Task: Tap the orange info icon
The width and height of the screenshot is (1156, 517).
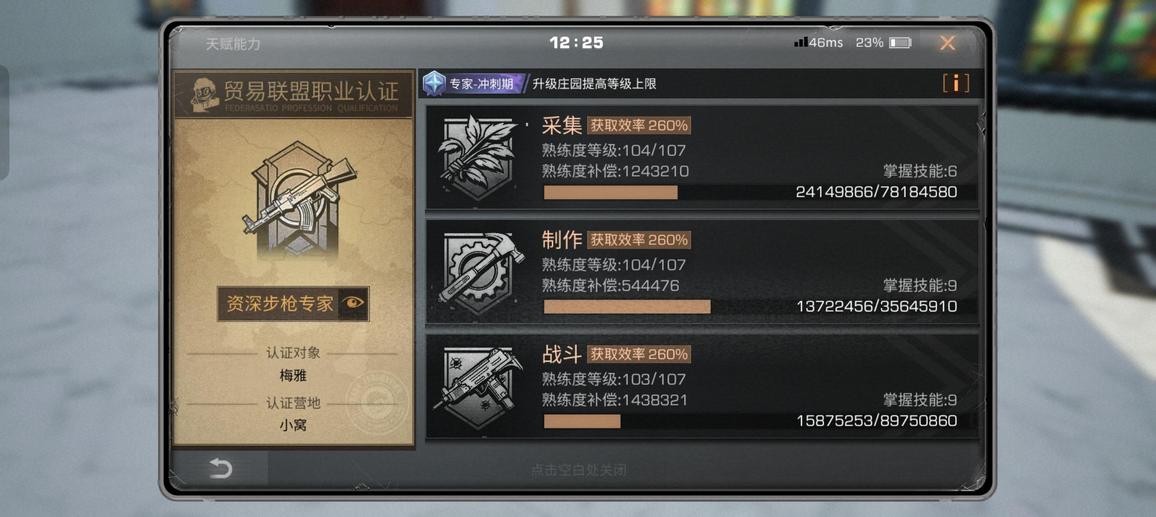Action: (x=955, y=83)
